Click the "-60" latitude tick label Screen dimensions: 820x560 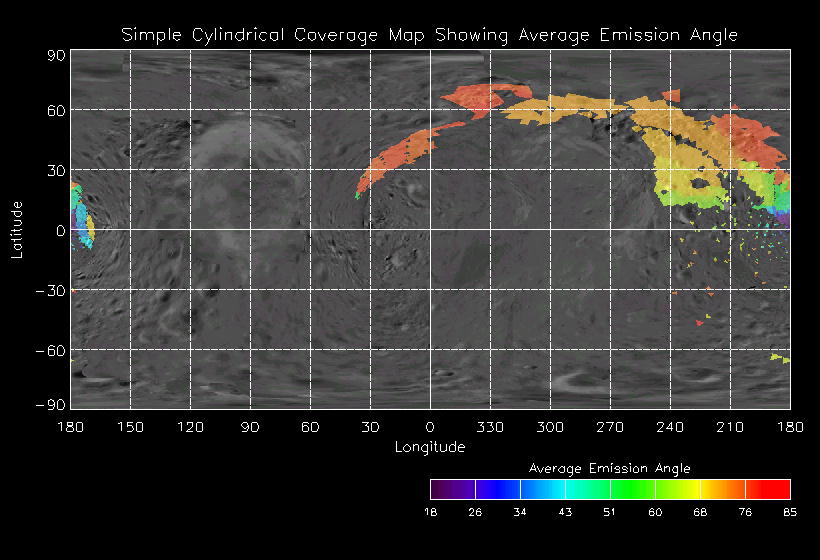50,350
